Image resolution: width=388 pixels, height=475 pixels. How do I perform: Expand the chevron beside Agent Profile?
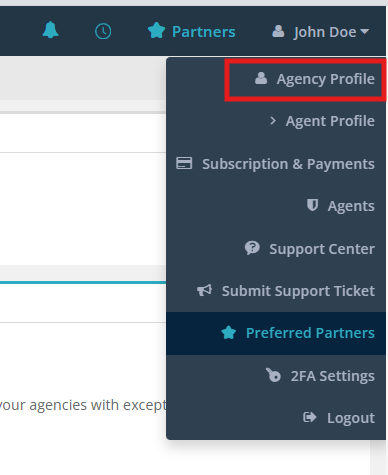pyautogui.click(x=273, y=120)
